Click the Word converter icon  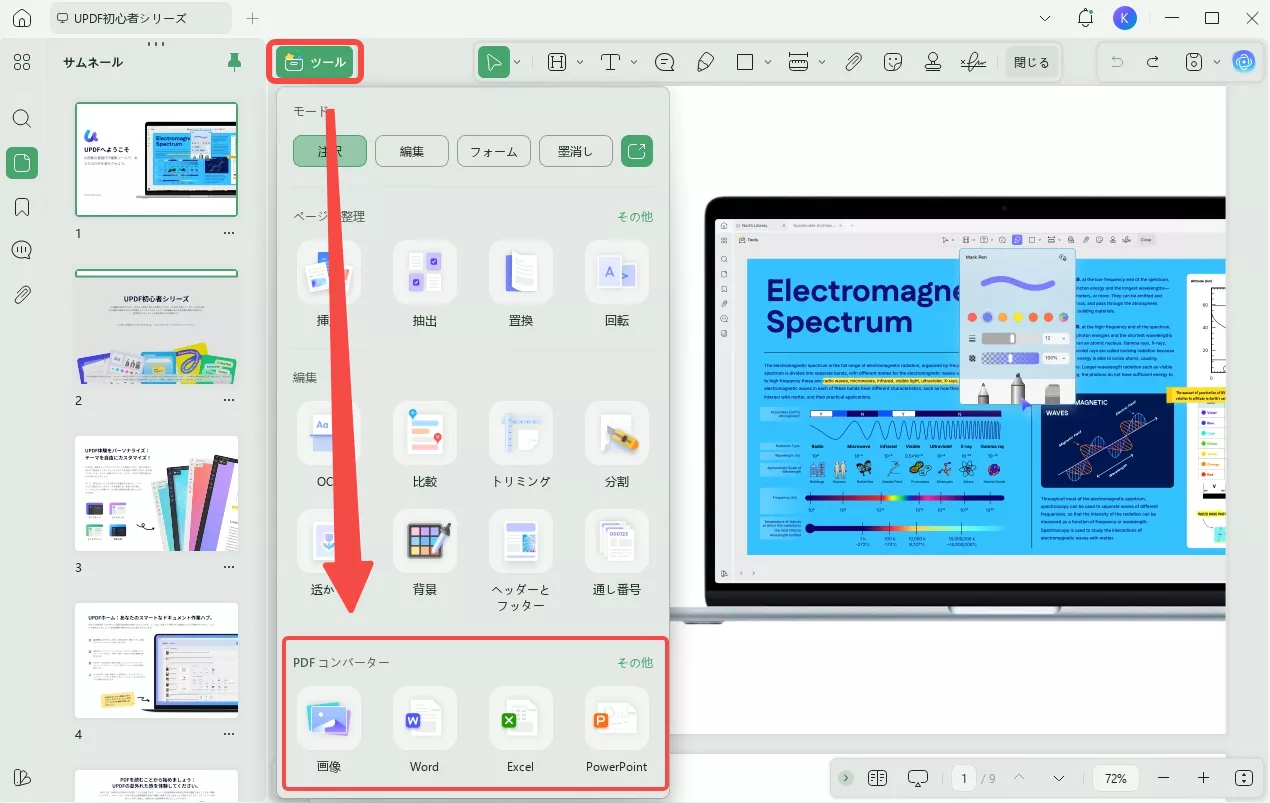tap(424, 719)
